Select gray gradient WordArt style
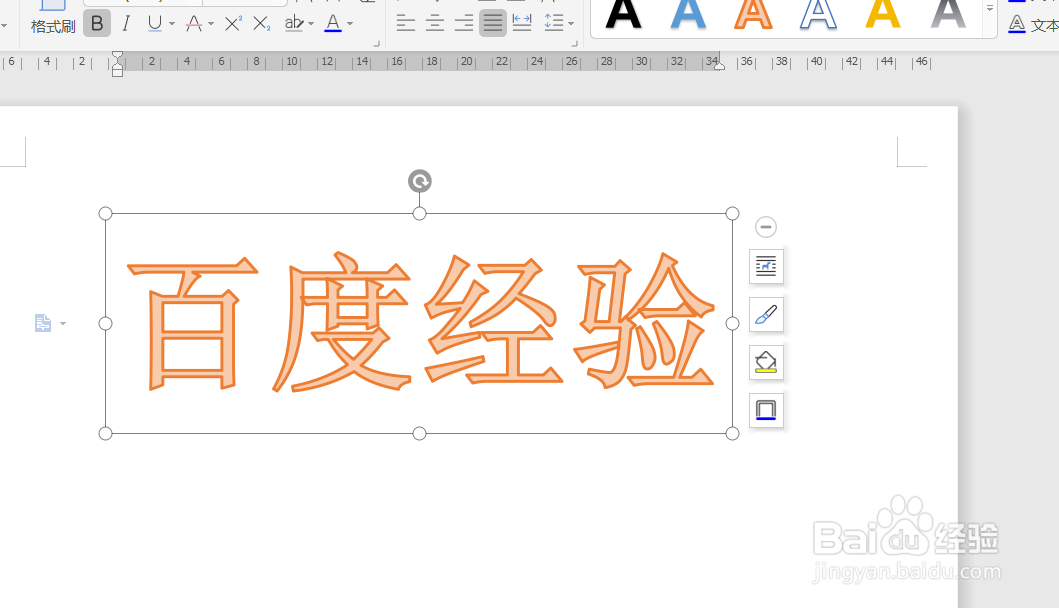The height and width of the screenshot is (608, 1059). [948, 15]
